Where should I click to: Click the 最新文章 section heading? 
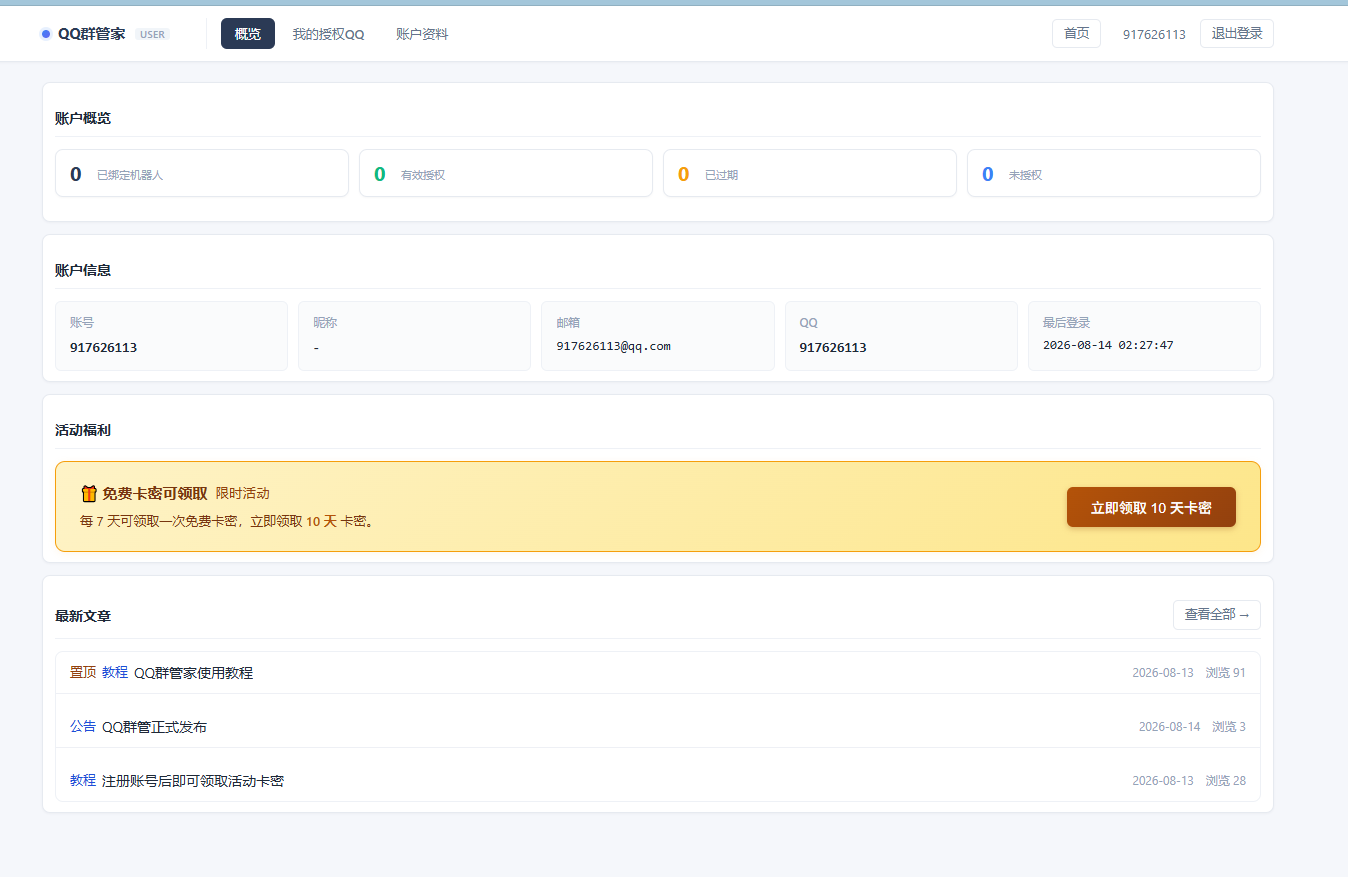point(83,616)
